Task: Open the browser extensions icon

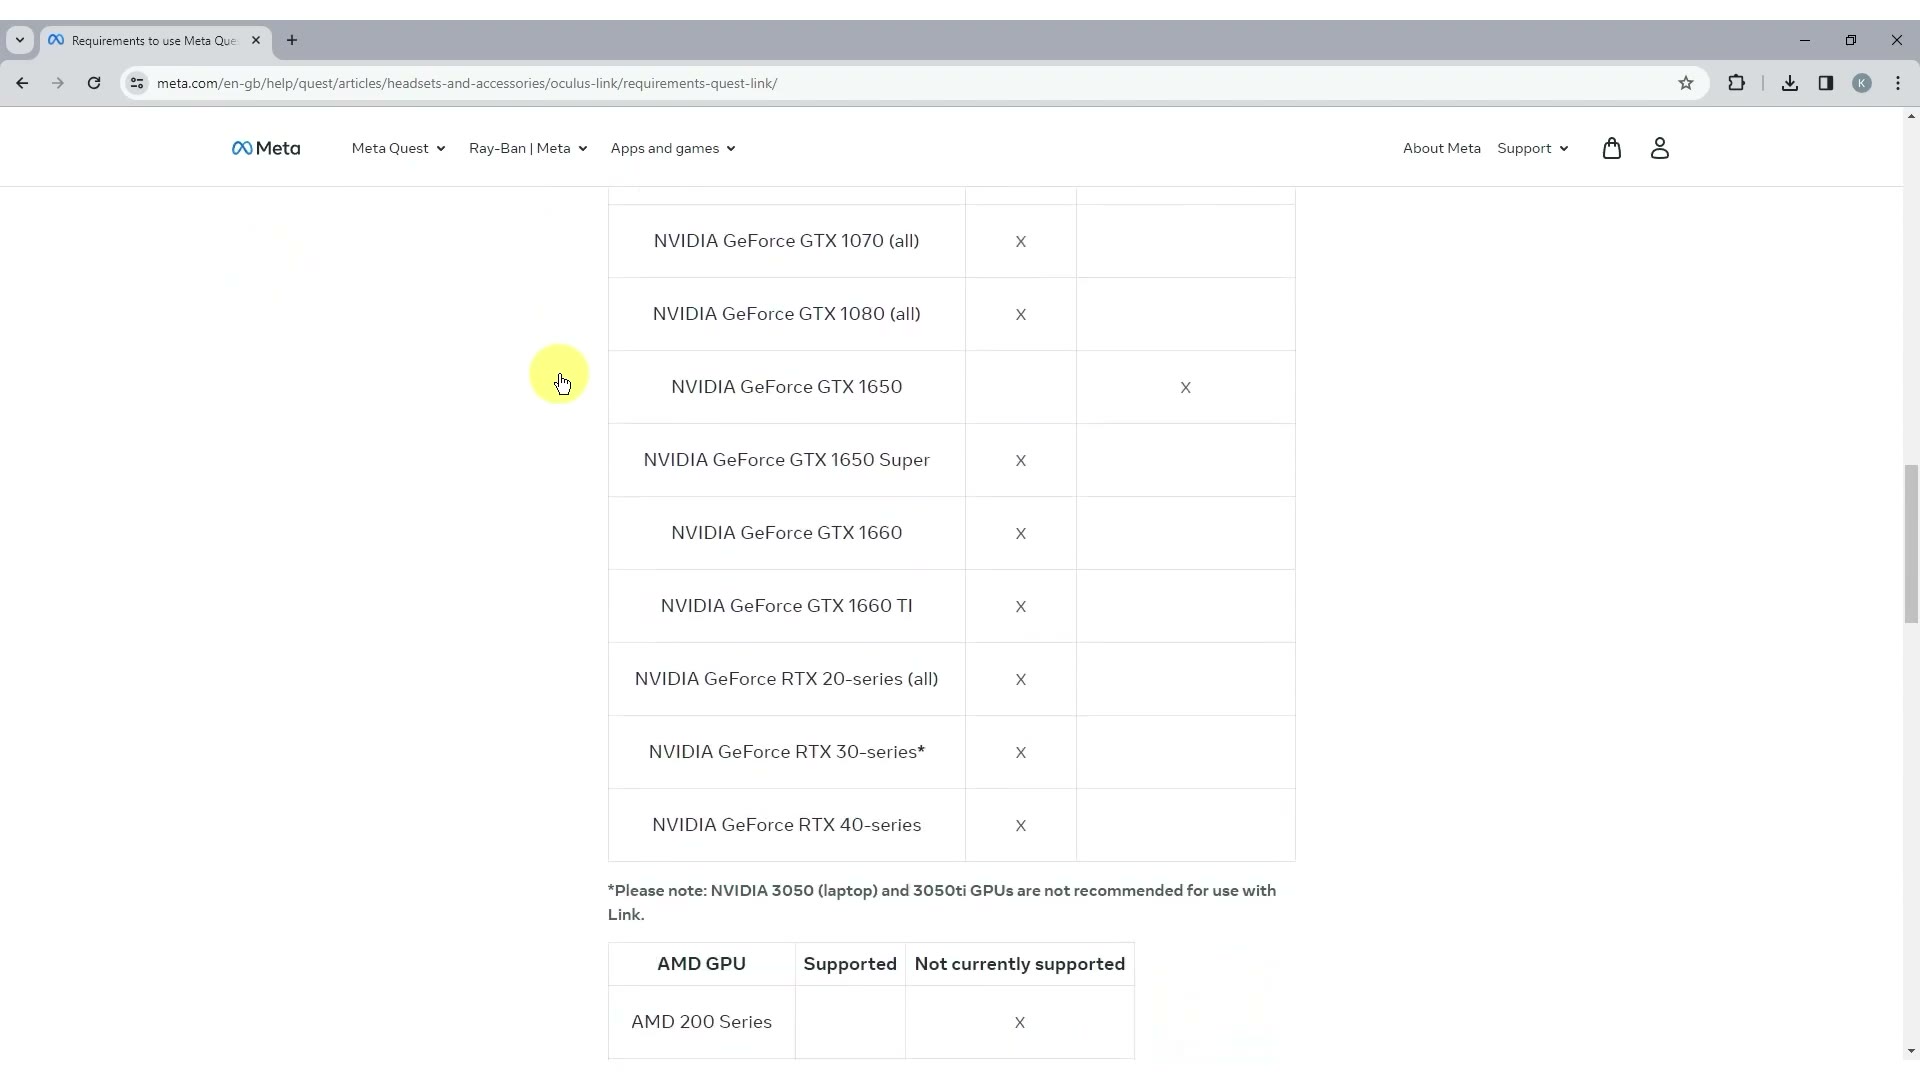Action: [1736, 83]
